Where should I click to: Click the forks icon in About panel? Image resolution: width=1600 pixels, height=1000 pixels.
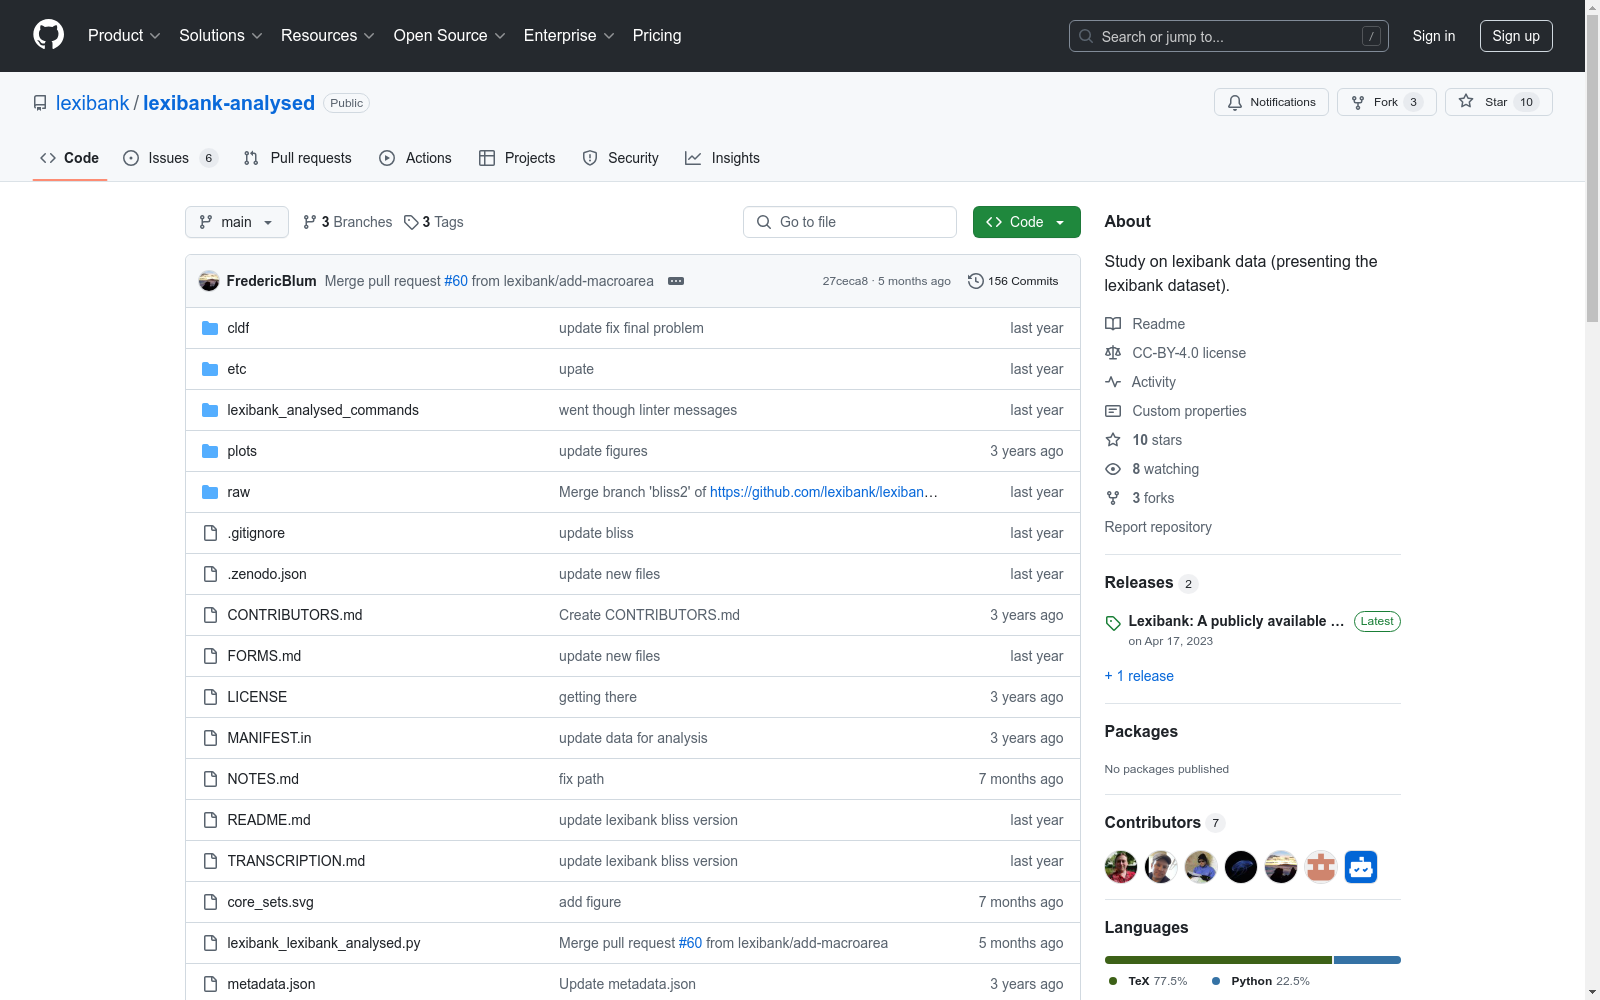[x=1113, y=498]
